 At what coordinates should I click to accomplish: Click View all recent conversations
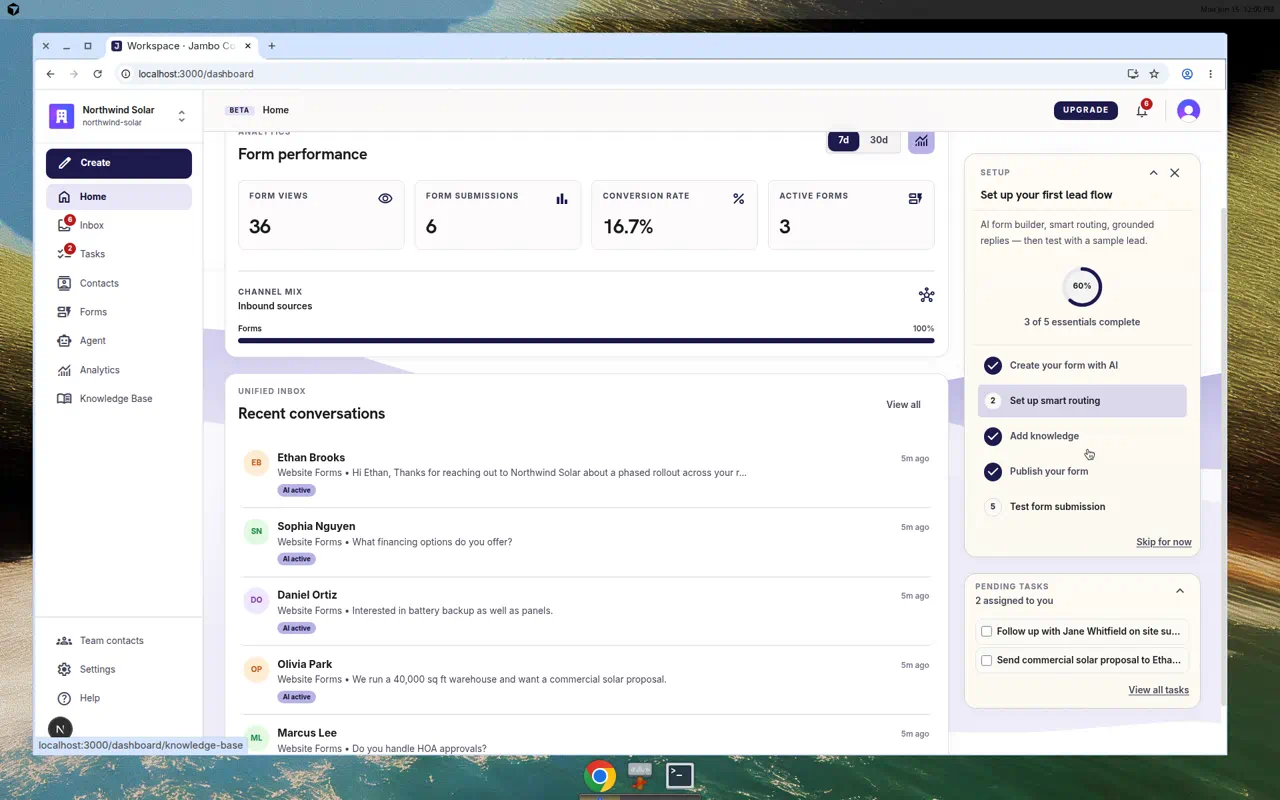pyautogui.click(x=903, y=405)
